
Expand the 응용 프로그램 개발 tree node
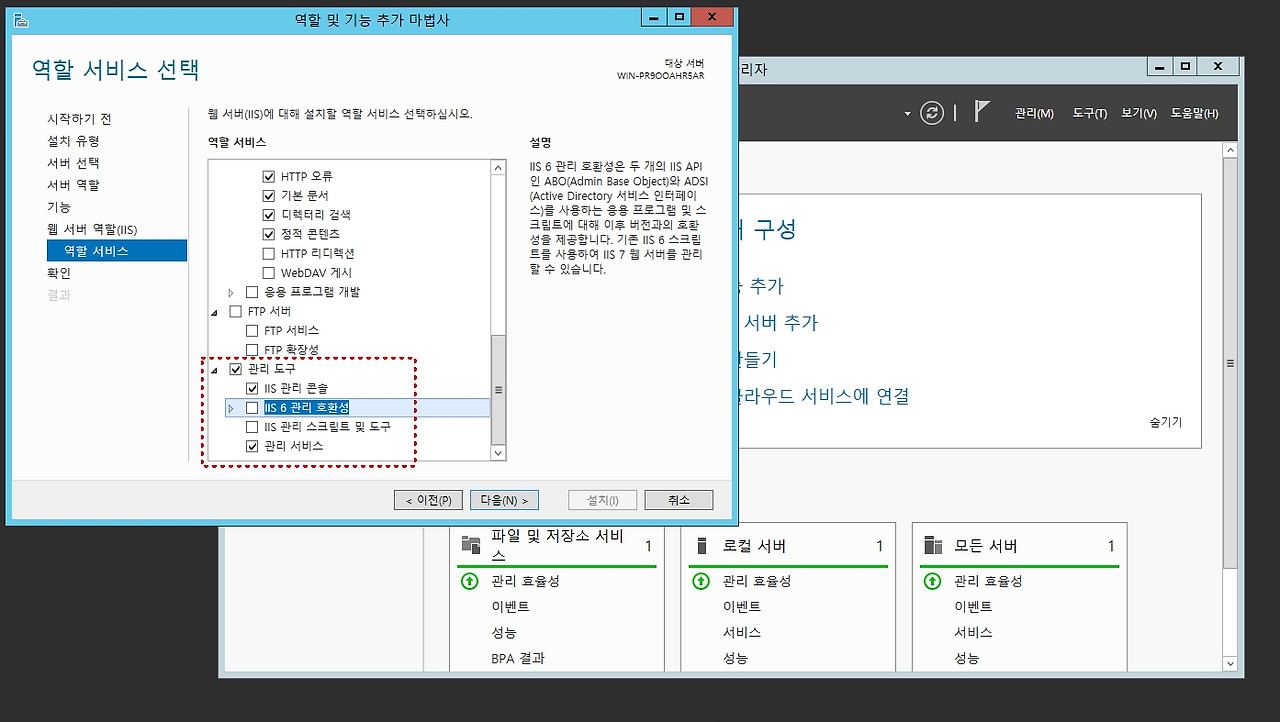click(x=231, y=292)
